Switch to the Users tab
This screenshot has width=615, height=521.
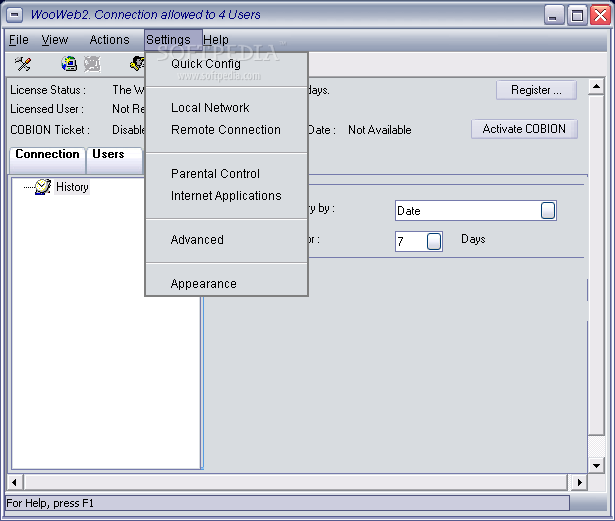coord(115,160)
